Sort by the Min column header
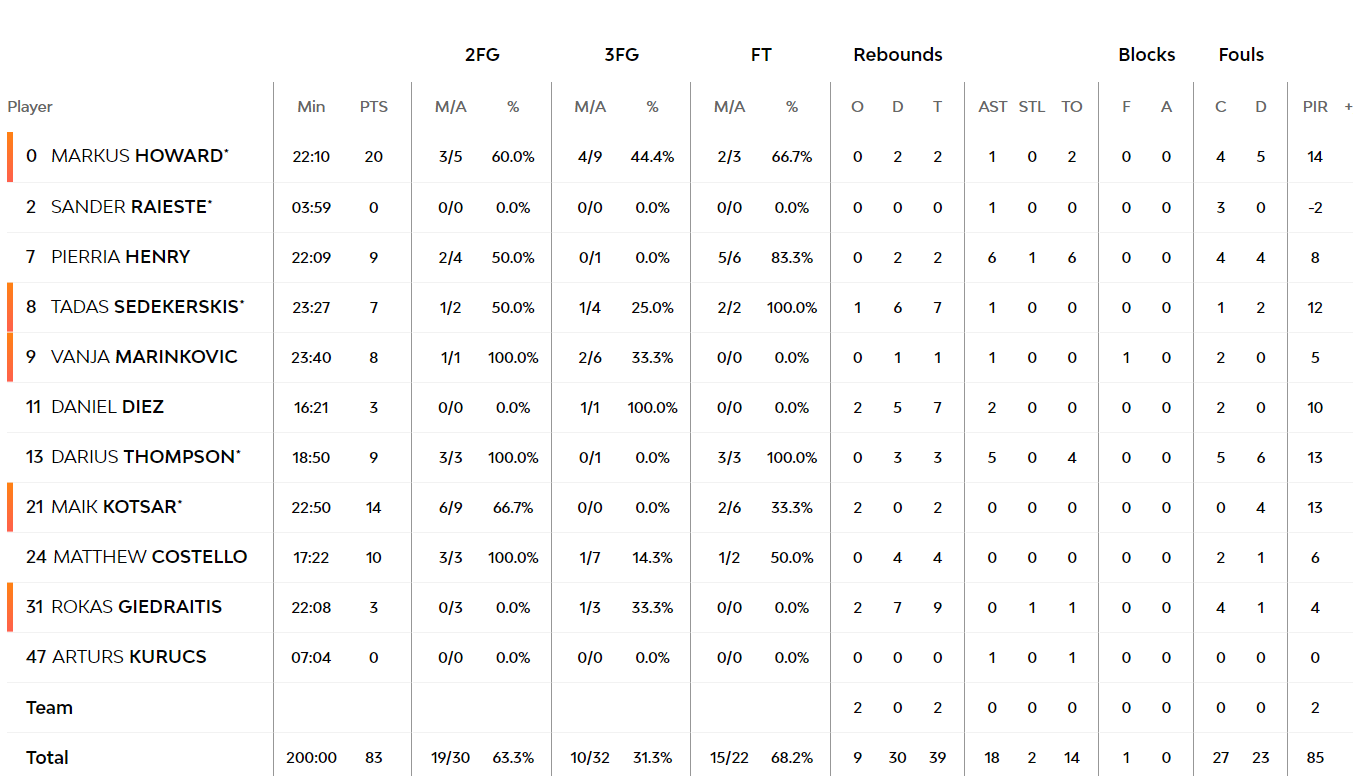1353x776 pixels. coord(311,107)
